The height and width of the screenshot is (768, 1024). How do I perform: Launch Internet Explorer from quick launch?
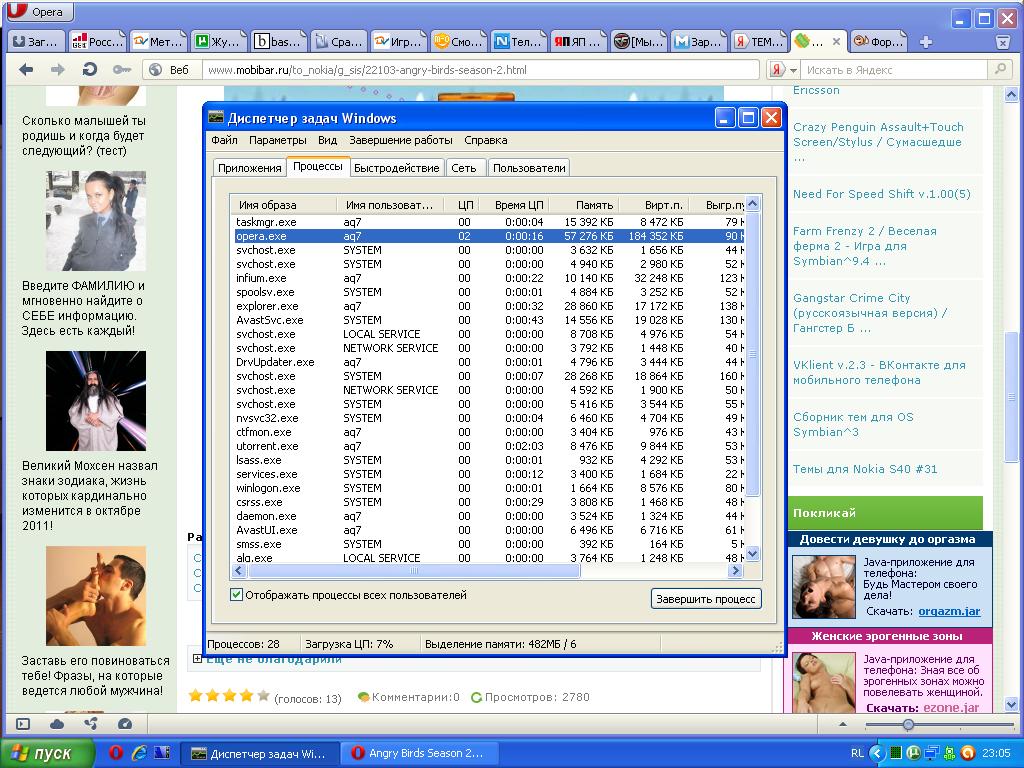(138, 753)
